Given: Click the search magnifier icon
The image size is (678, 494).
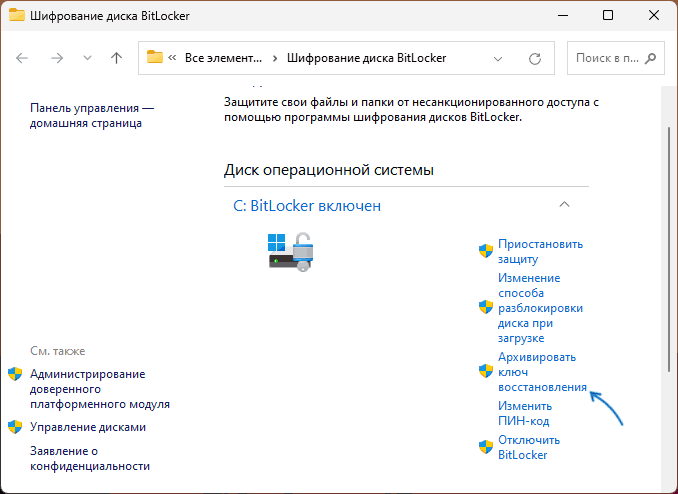Looking at the screenshot, I should [x=650, y=58].
